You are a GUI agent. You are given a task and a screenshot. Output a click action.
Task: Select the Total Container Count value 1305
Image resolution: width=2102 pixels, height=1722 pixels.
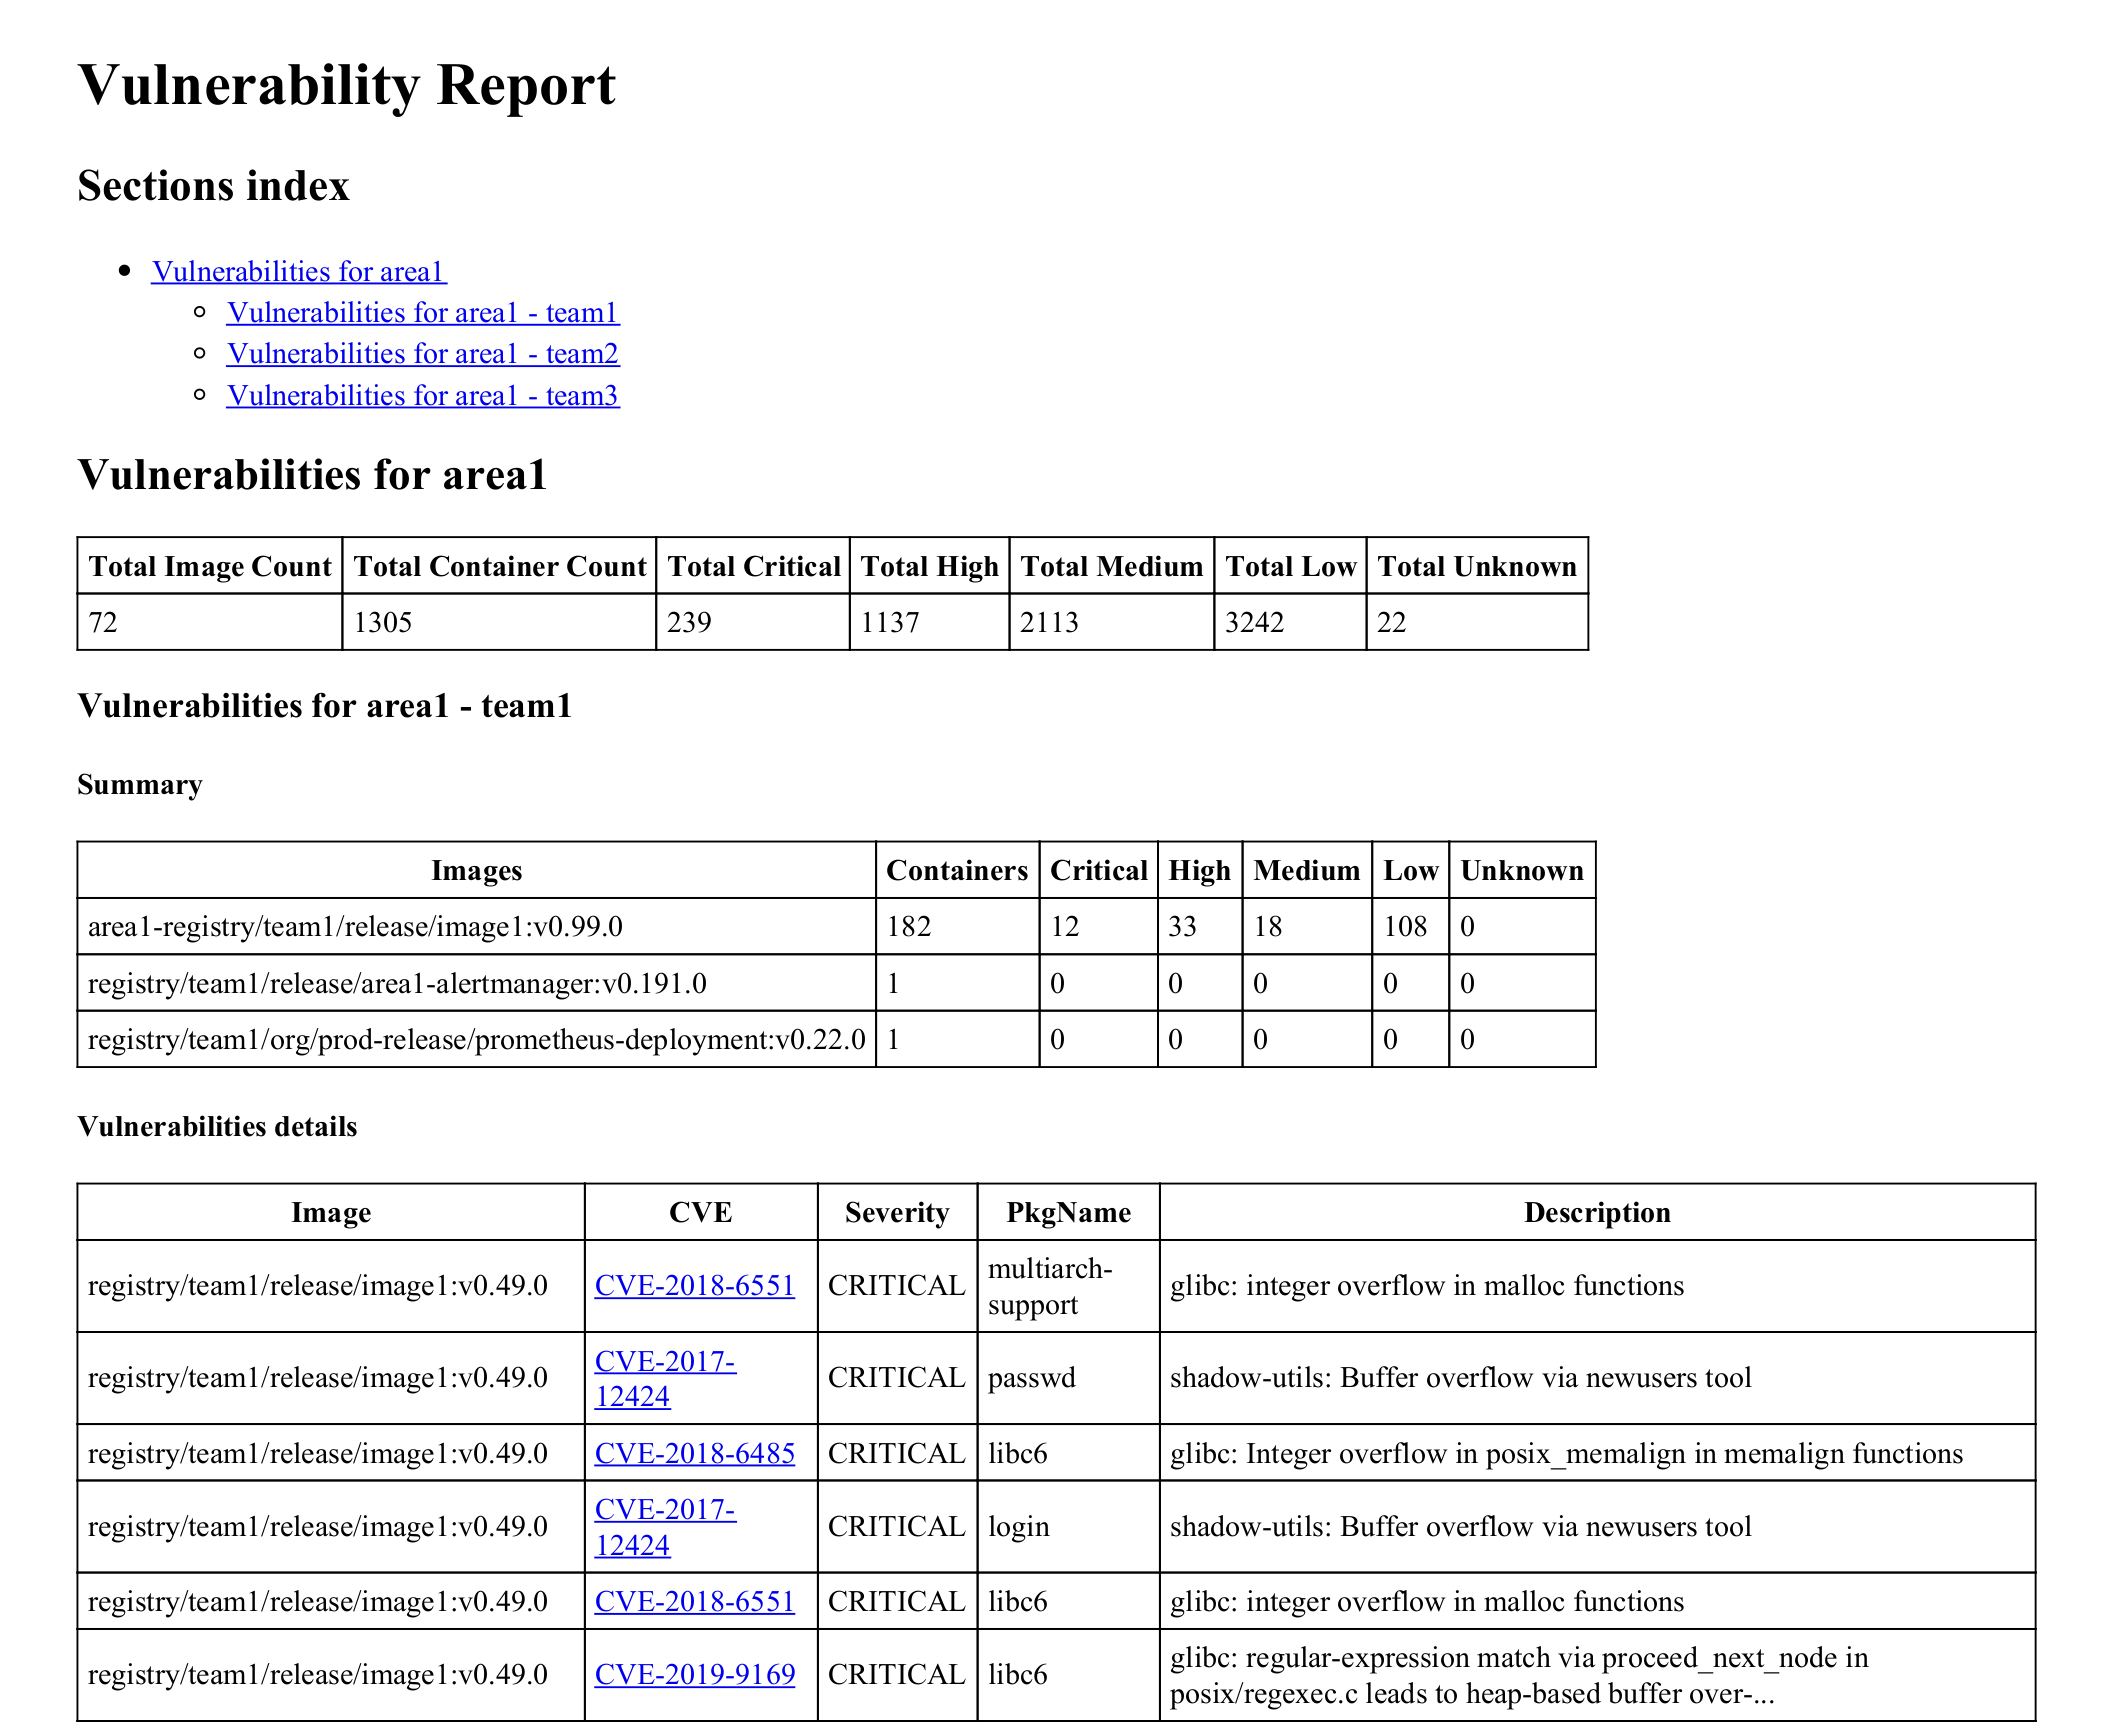pyautogui.click(x=383, y=622)
